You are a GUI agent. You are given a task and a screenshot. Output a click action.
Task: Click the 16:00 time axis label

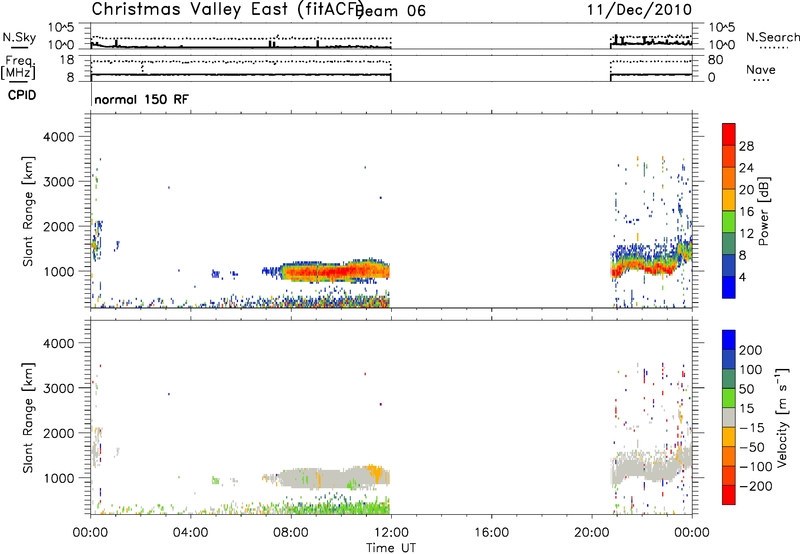click(x=491, y=533)
